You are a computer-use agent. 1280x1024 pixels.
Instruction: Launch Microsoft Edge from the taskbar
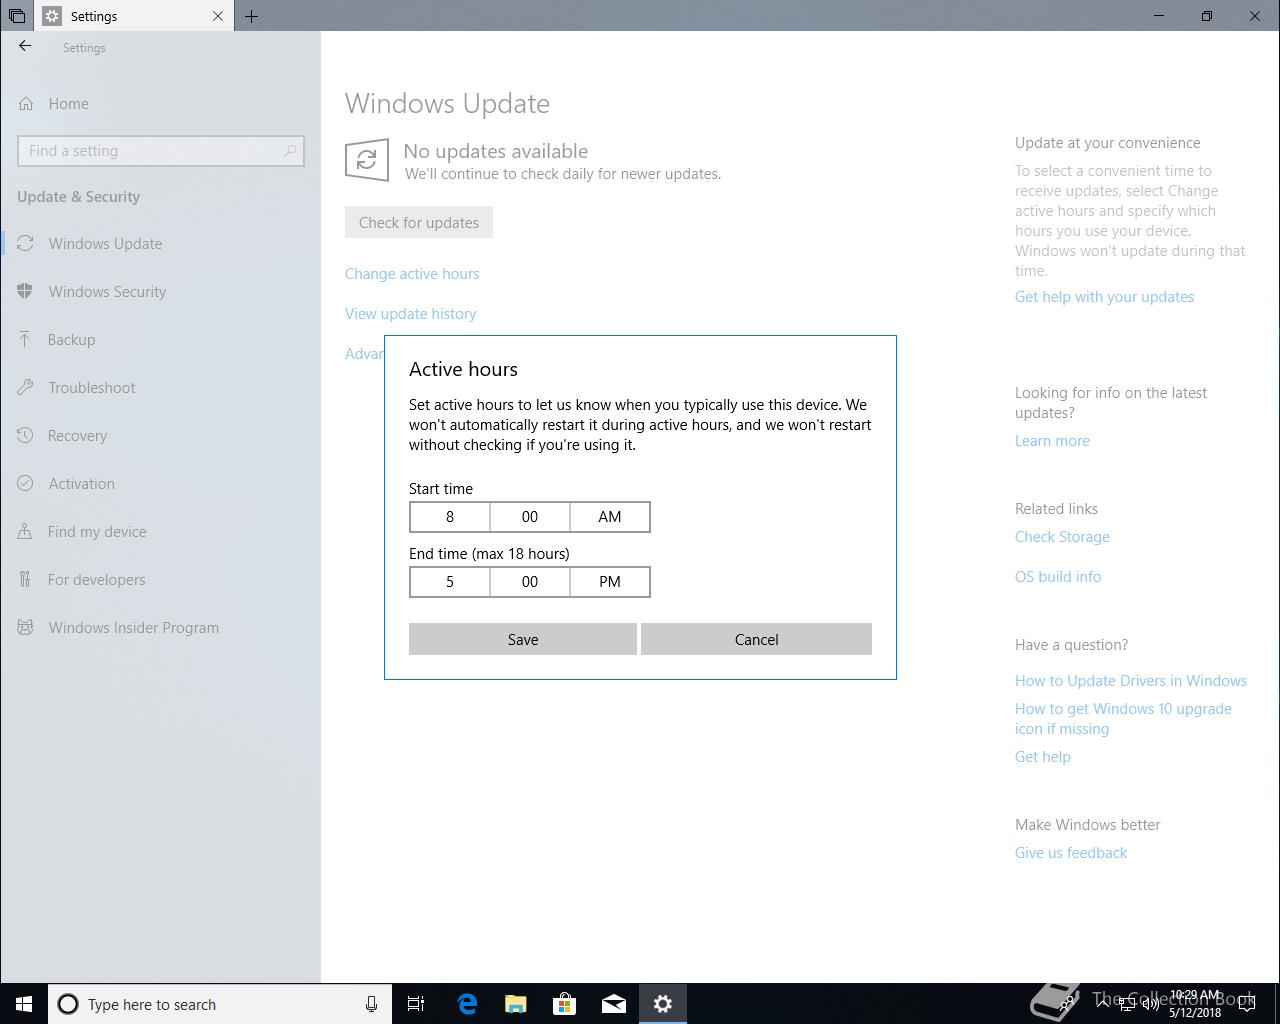point(467,1004)
